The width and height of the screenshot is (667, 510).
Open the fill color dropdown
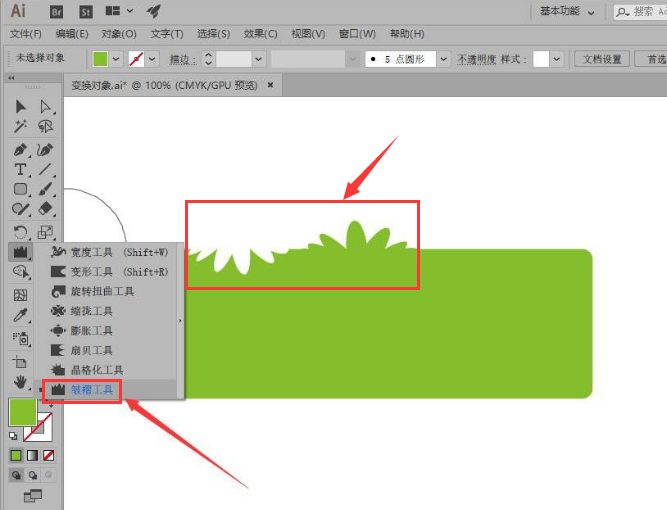pyautogui.click(x=116, y=59)
